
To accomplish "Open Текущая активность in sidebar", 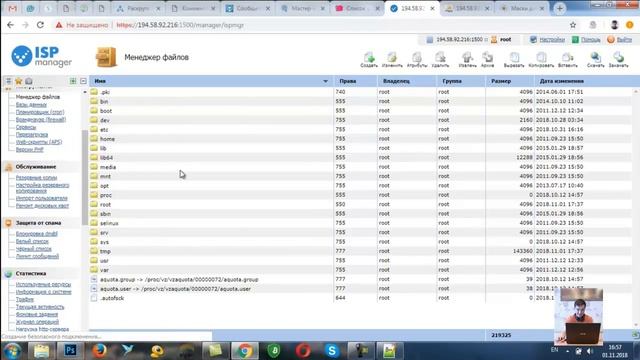I will pyautogui.click(x=40, y=307).
